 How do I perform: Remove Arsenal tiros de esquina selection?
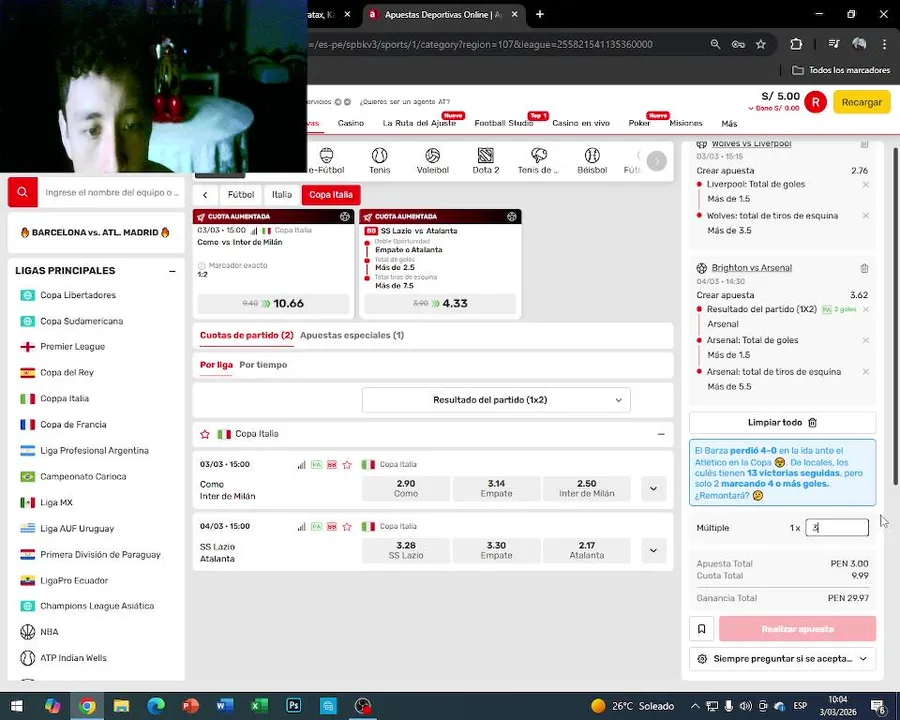[x=866, y=372]
